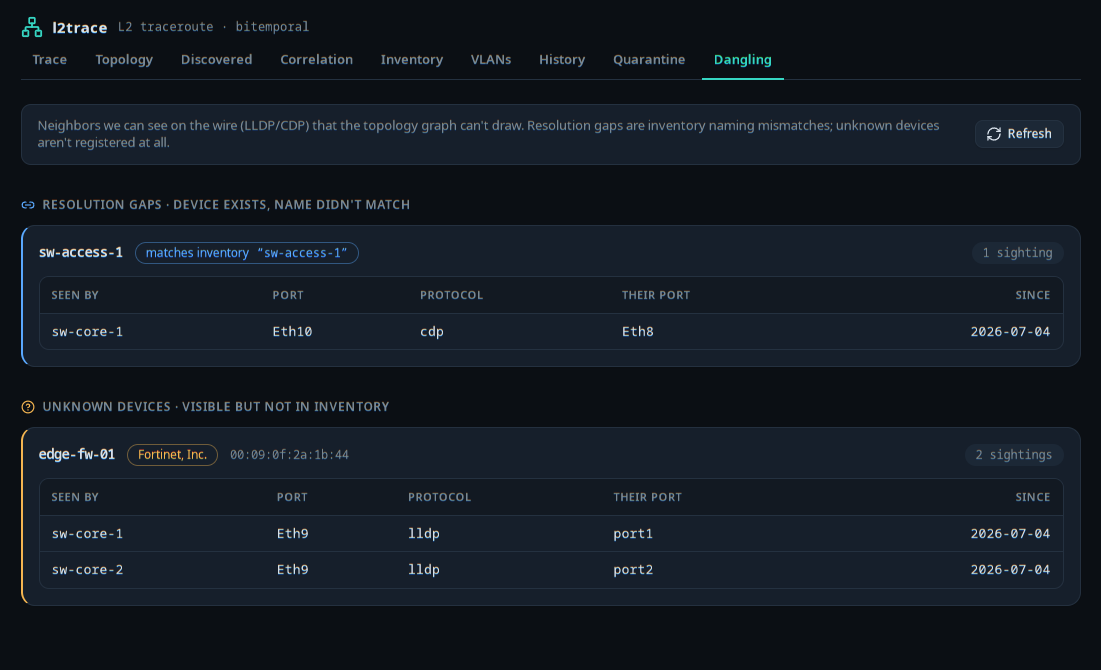Screen dimensions: 1101x670
Task: Click the Fortinet, Inc. vendor badge
Action: (x=172, y=455)
